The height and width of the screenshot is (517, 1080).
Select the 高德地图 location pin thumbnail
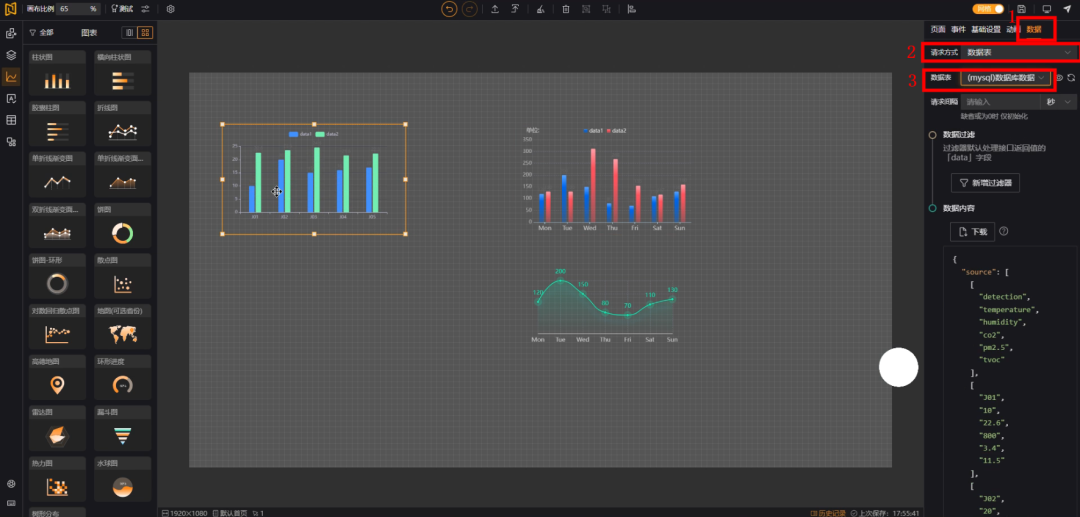click(x=57, y=377)
